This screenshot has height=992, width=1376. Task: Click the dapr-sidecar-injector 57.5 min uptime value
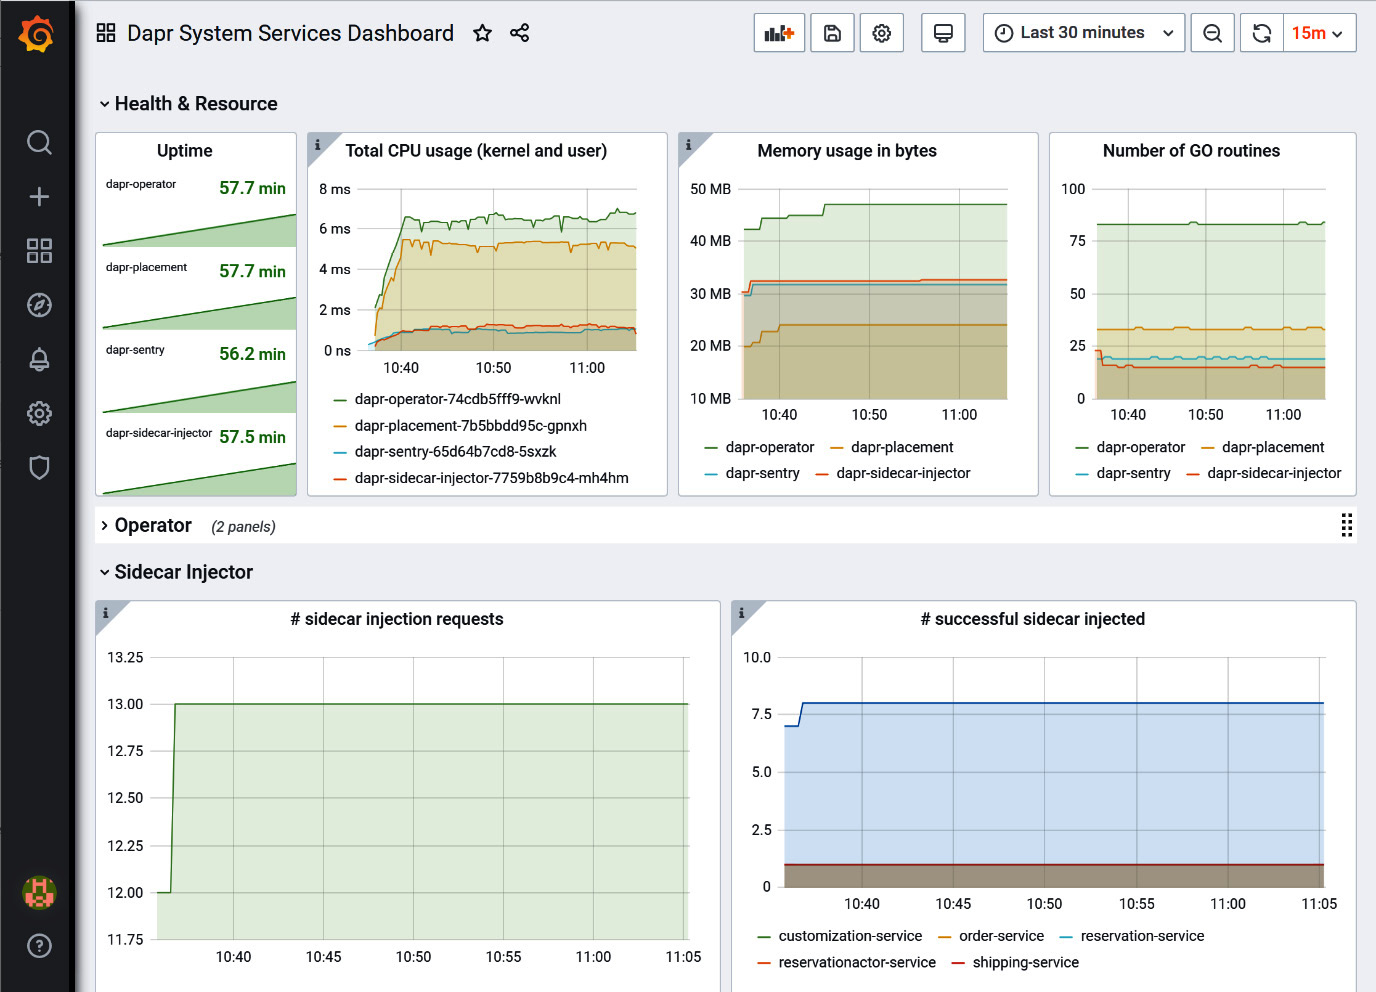(x=252, y=437)
